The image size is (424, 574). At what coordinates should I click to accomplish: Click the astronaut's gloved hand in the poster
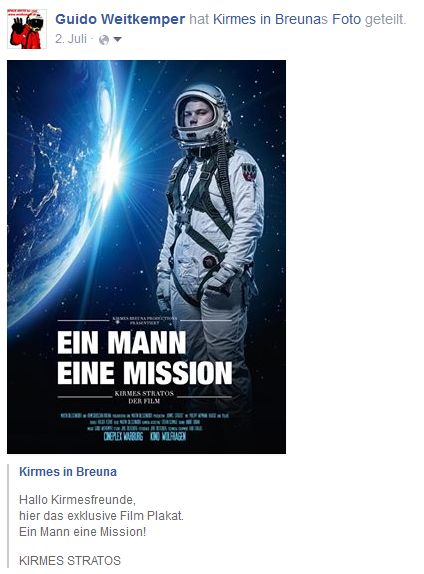coord(218,283)
